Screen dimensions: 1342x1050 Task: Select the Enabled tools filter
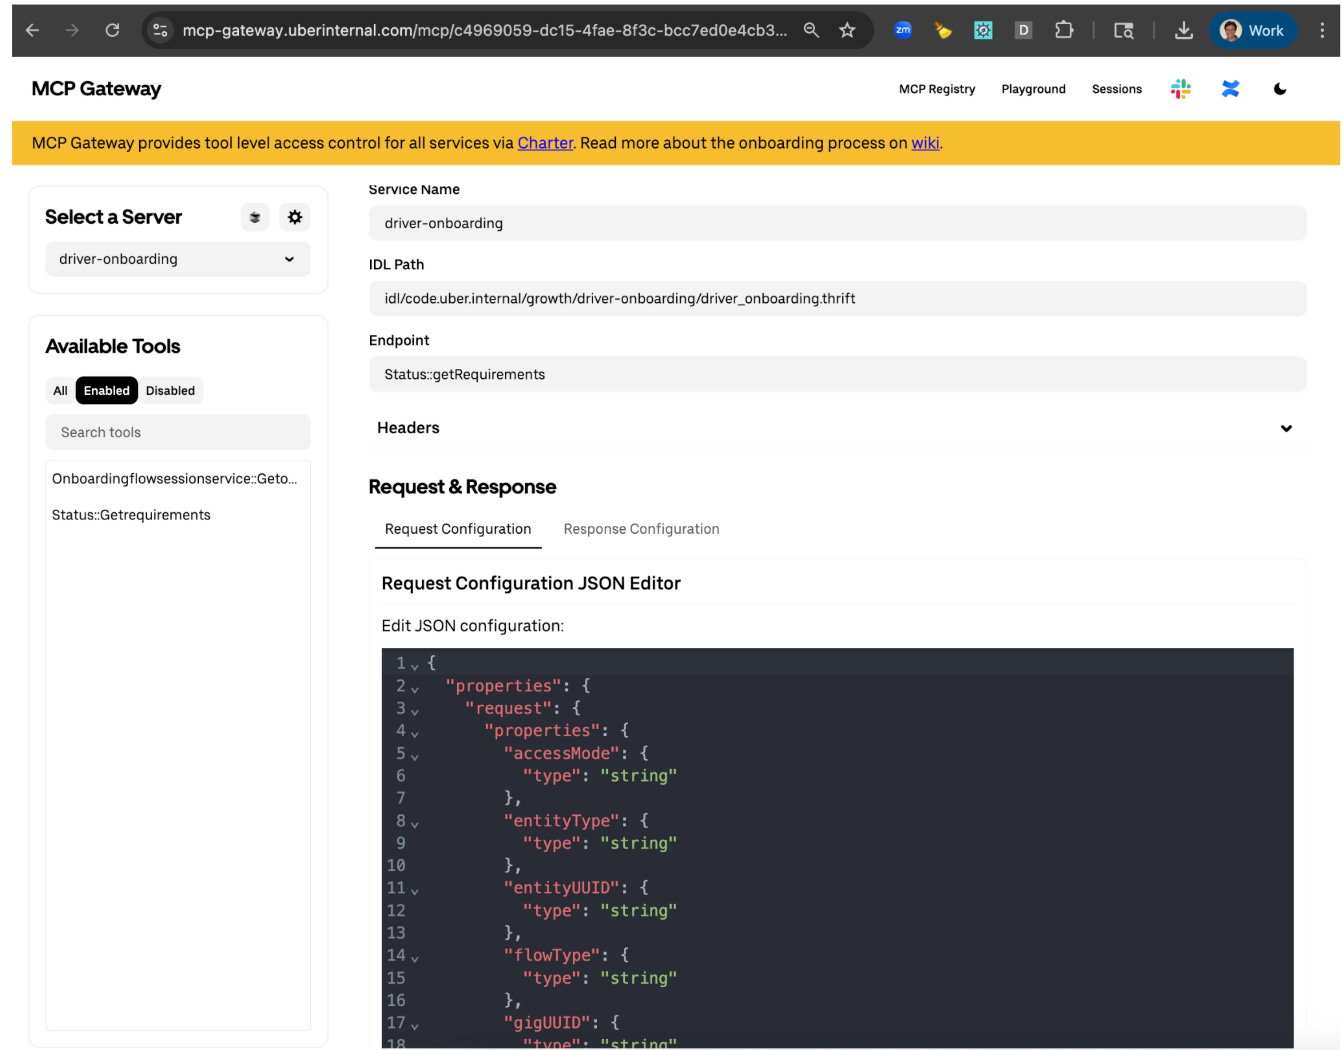pos(107,391)
